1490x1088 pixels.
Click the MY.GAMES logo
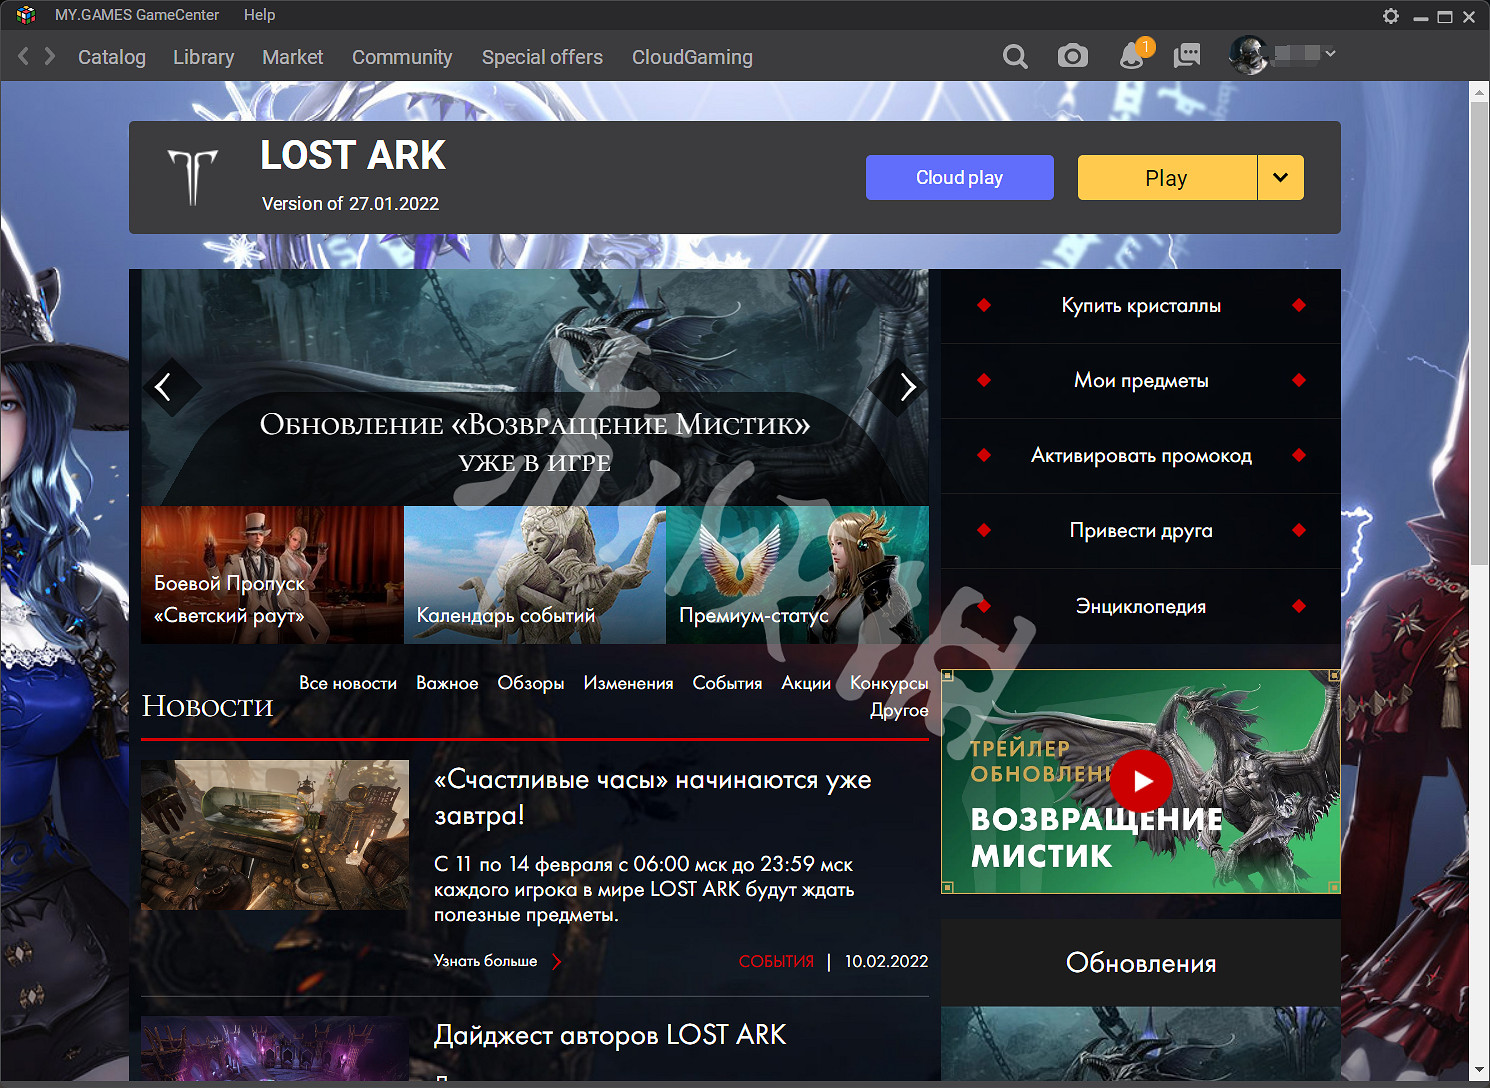[25, 15]
